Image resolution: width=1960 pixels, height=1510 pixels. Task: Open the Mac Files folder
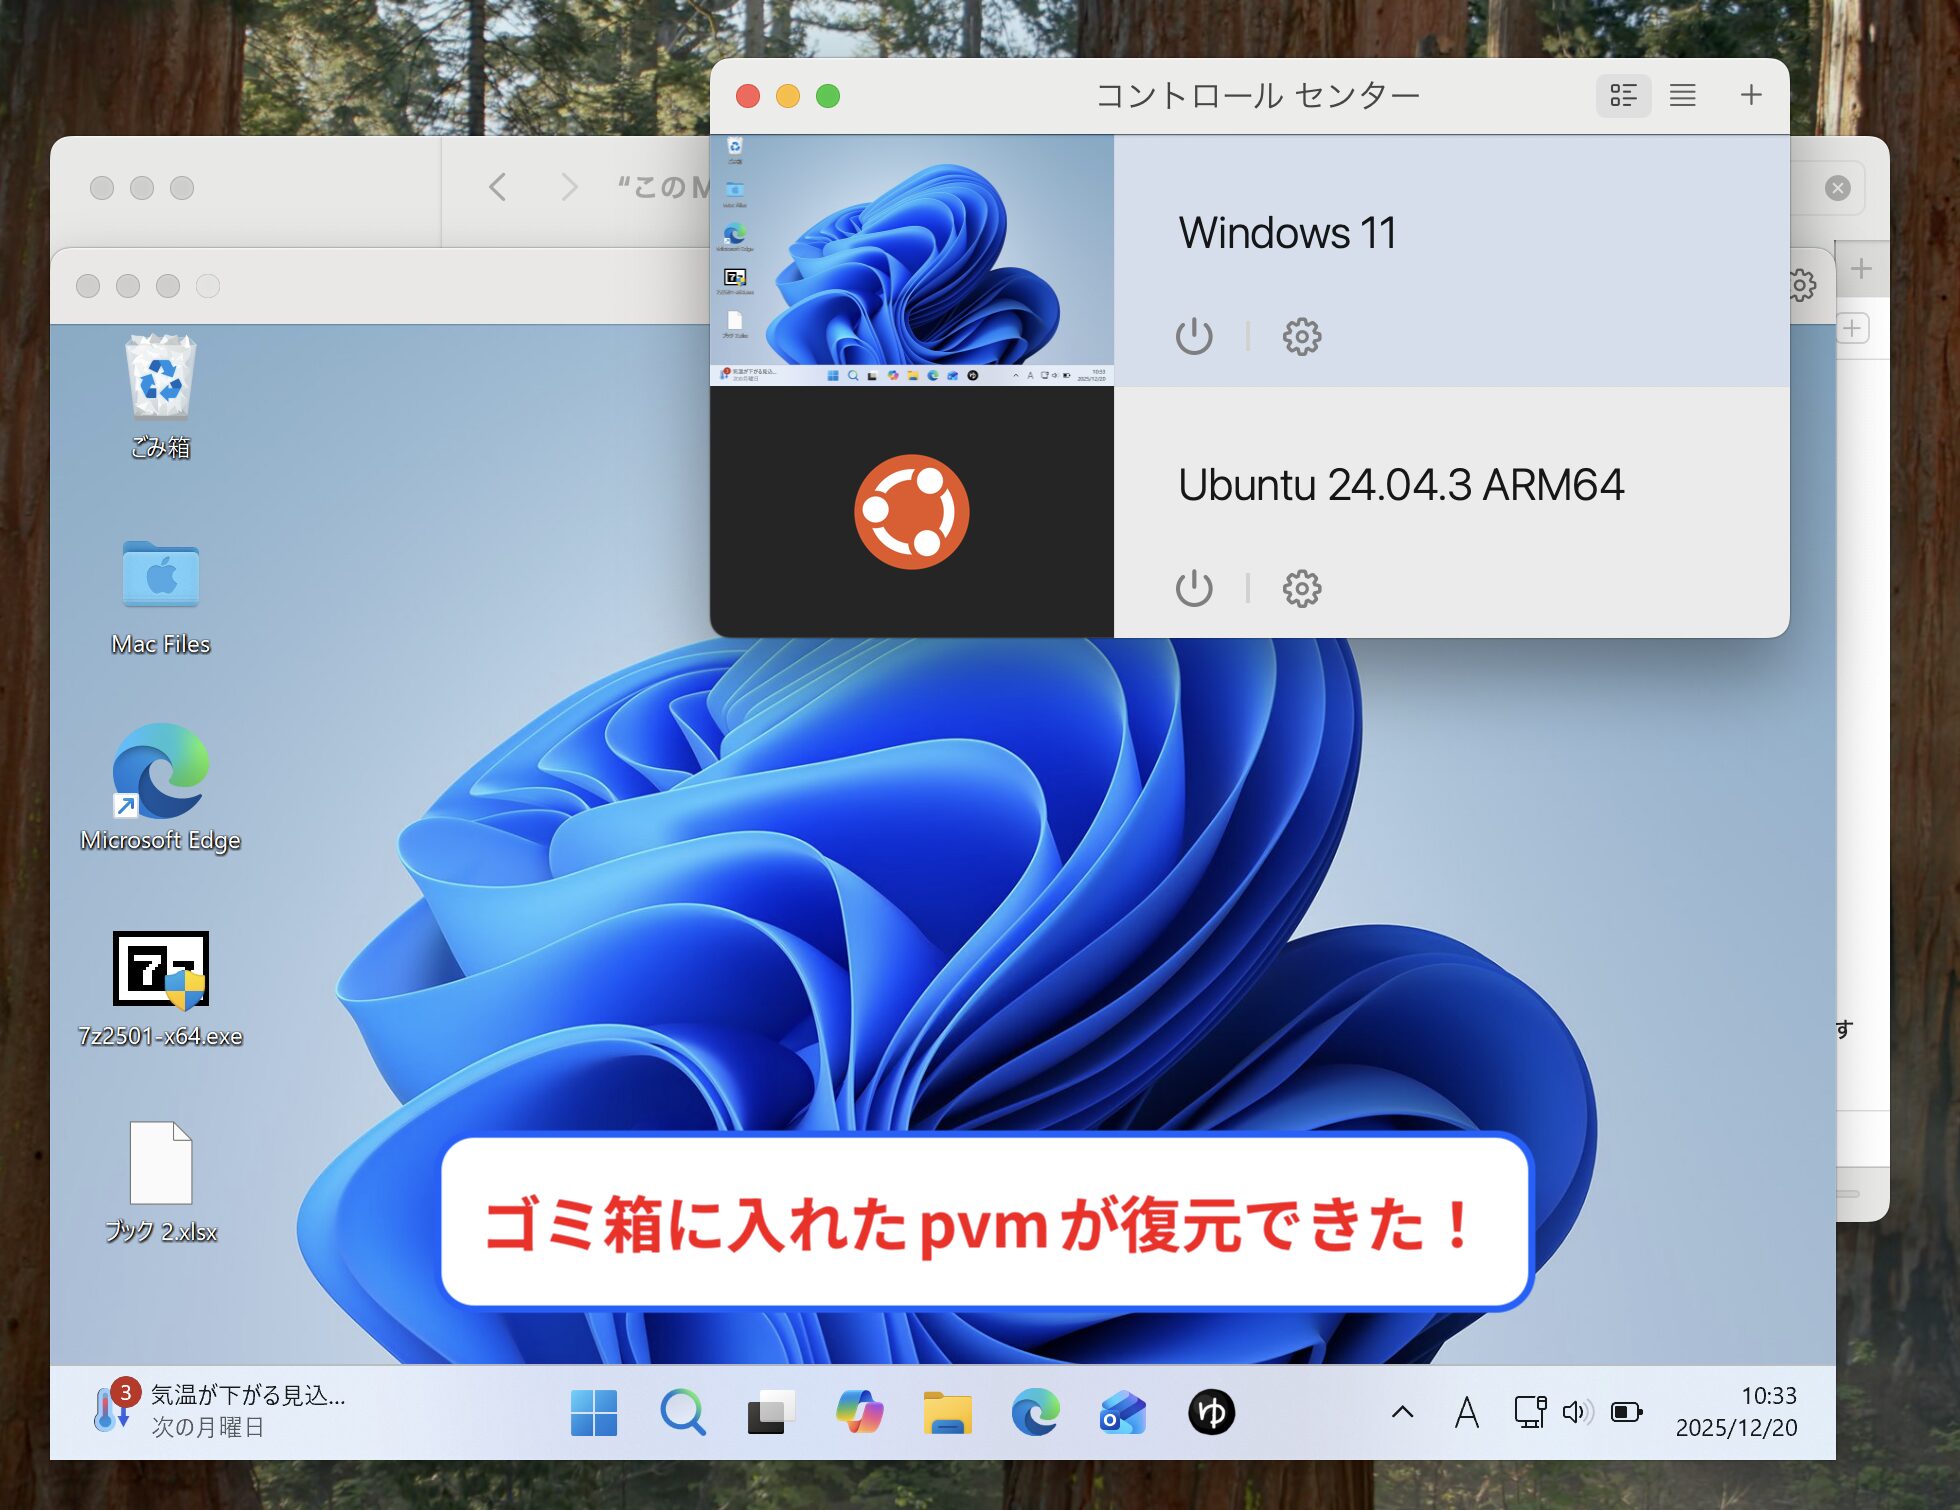click(x=160, y=576)
